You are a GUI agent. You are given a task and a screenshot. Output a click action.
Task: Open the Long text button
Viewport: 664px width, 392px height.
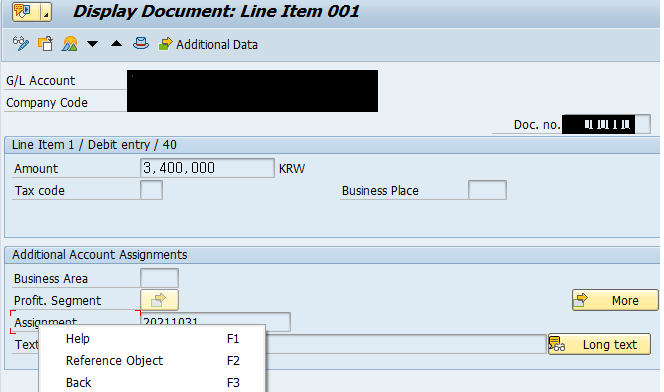[x=599, y=344]
